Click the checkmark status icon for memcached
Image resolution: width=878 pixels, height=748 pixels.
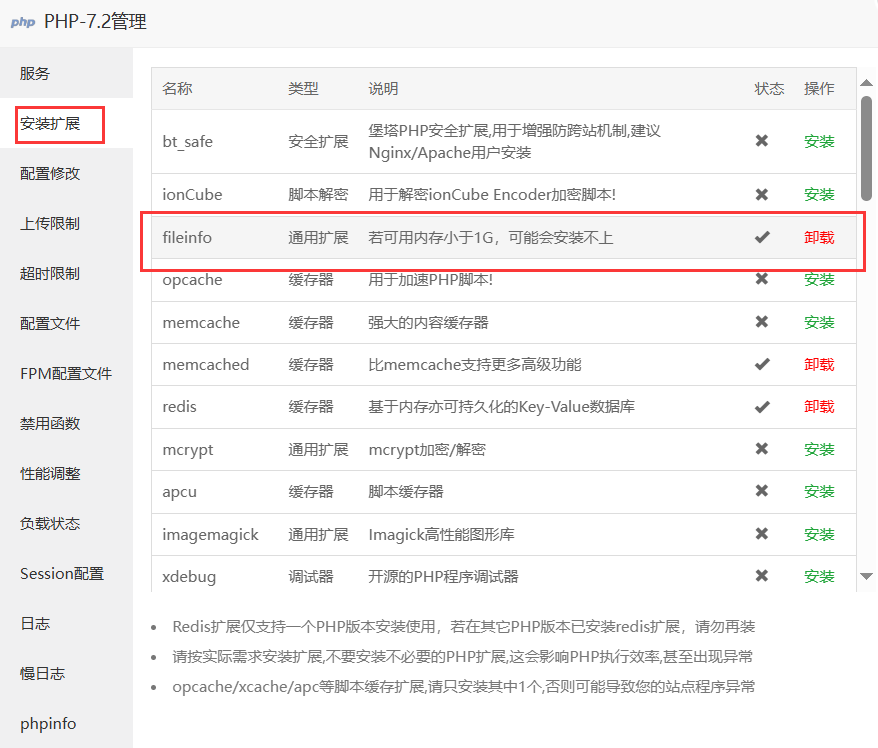pyautogui.click(x=762, y=364)
